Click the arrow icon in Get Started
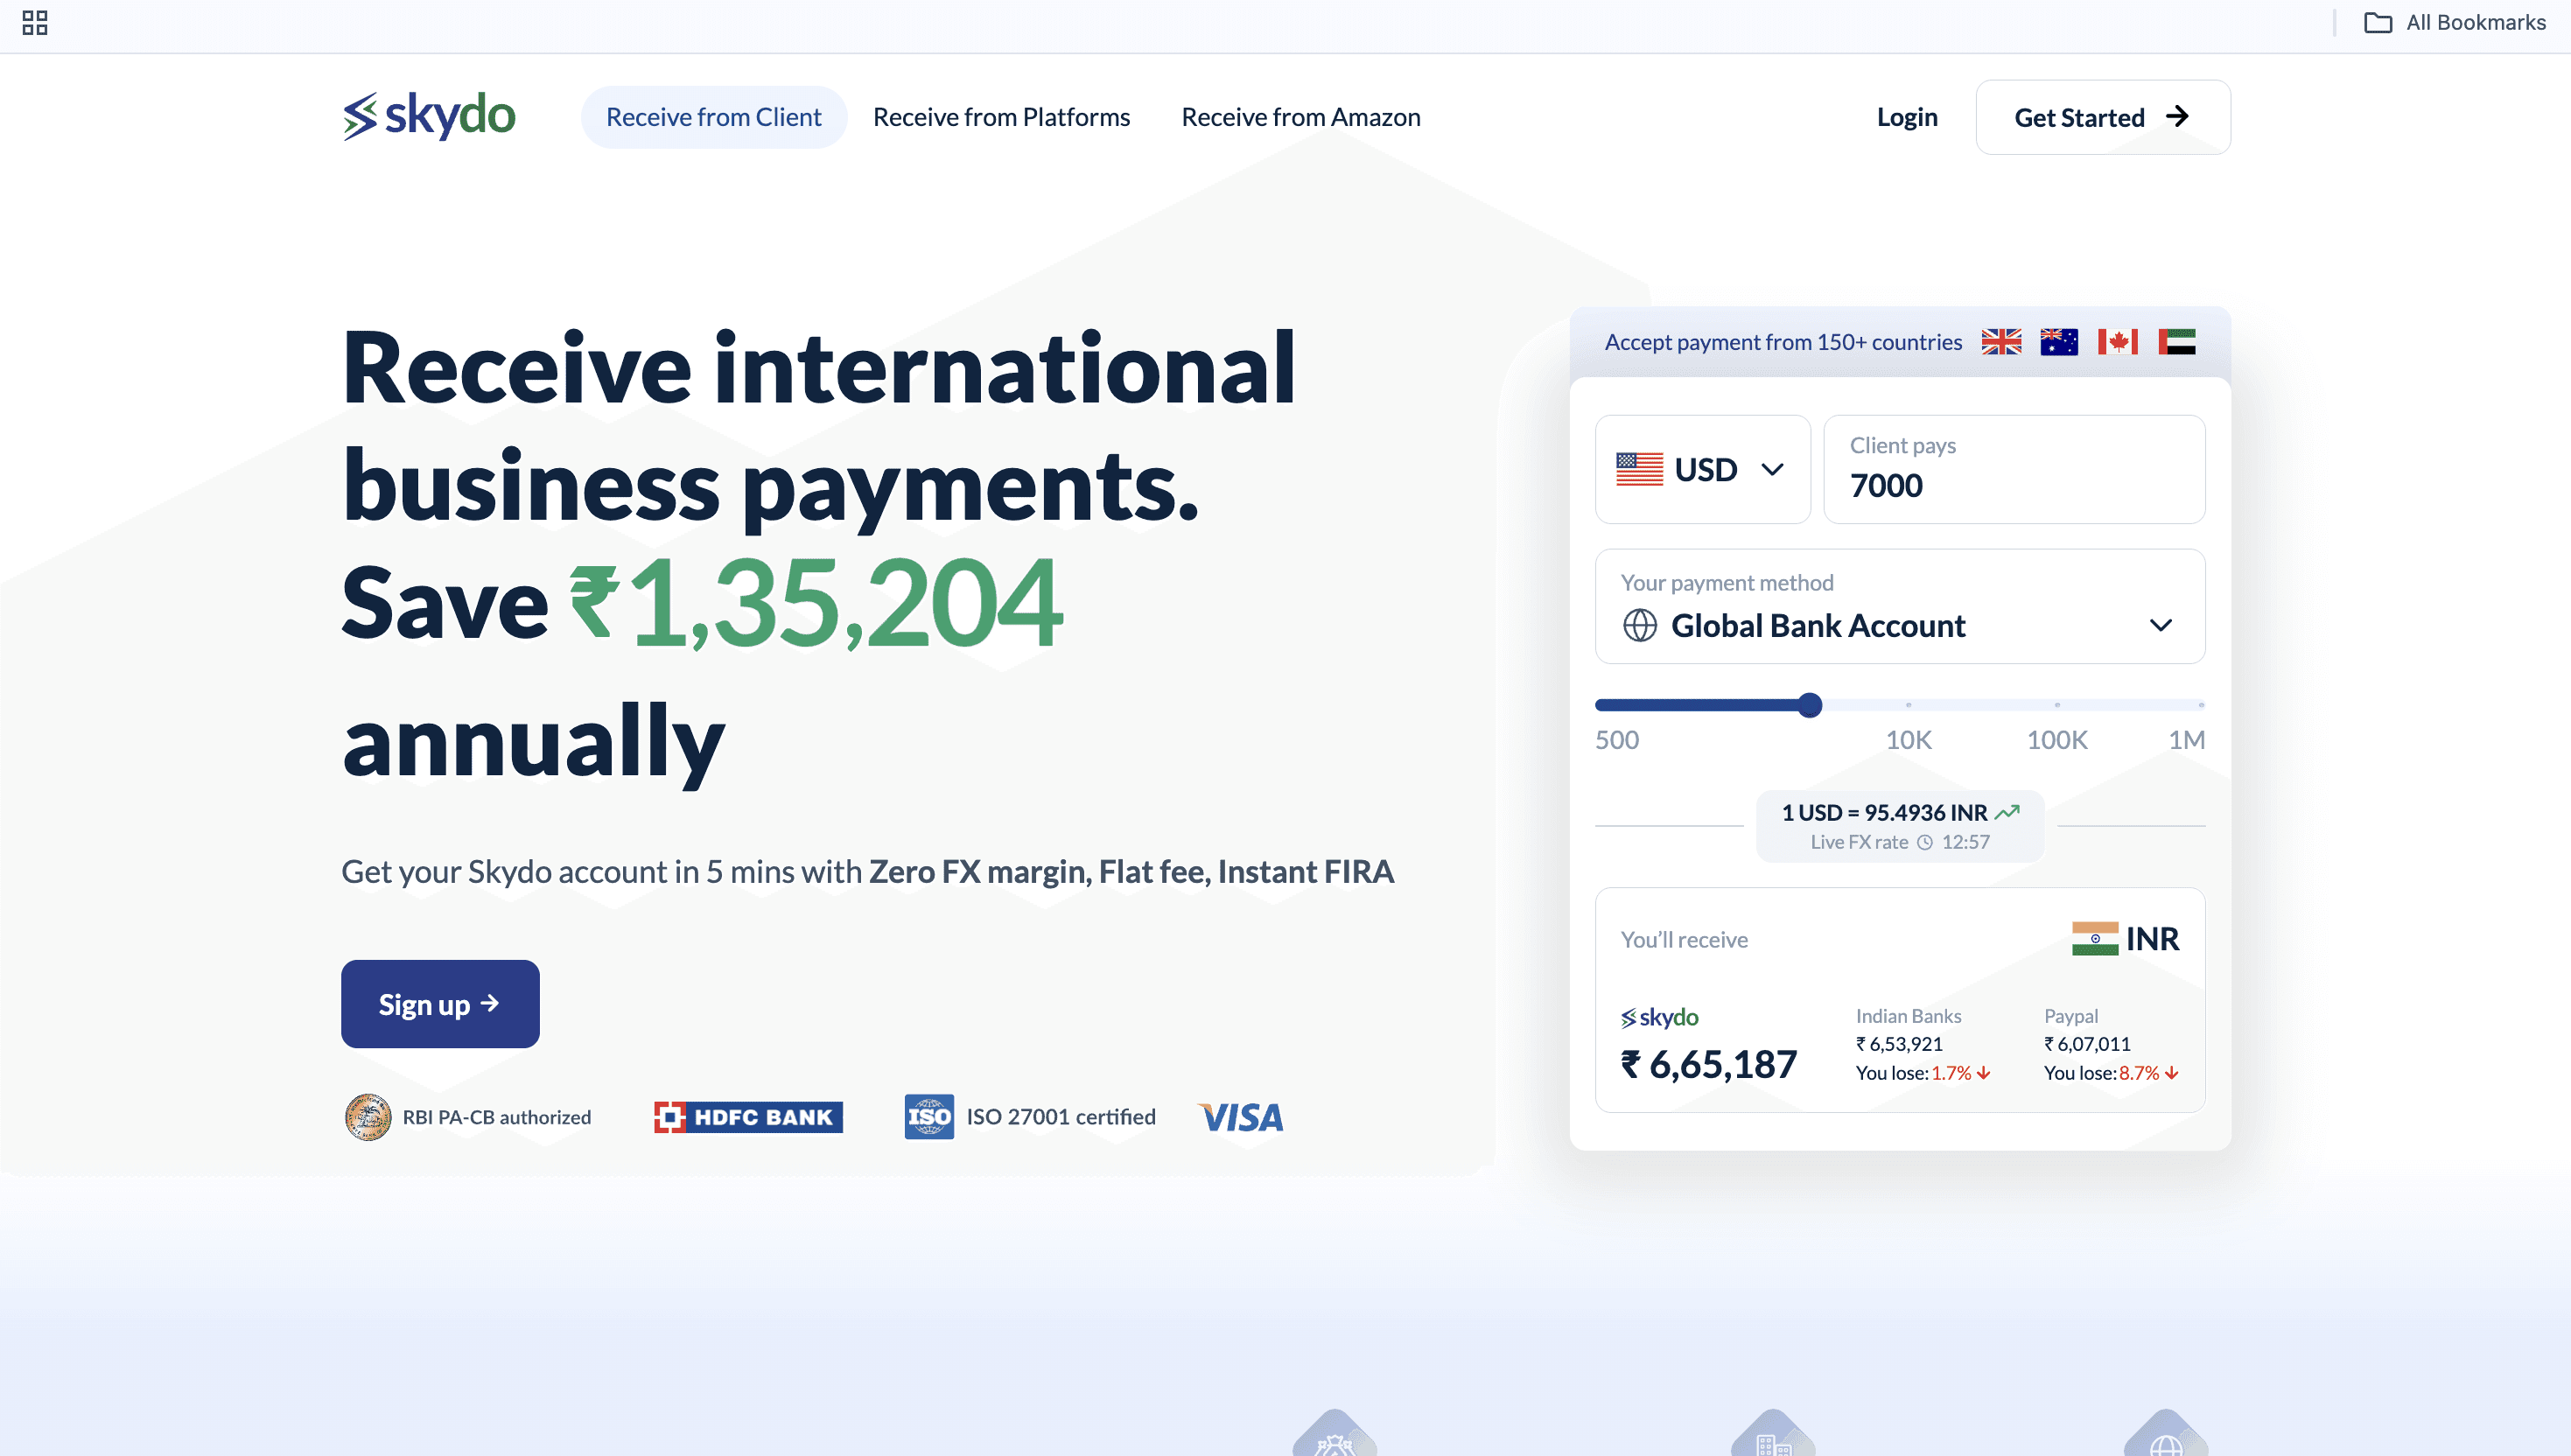 coord(2177,117)
